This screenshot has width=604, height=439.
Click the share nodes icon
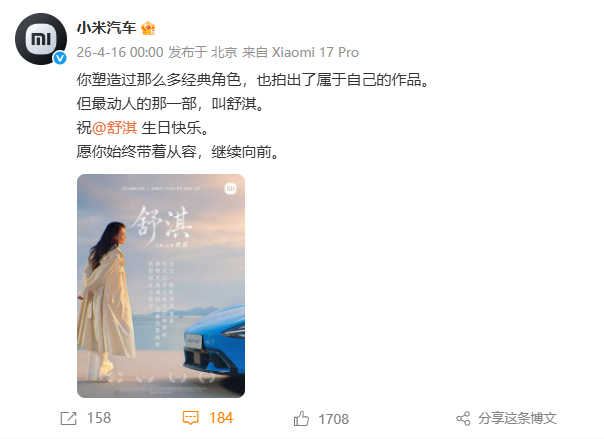tap(463, 419)
